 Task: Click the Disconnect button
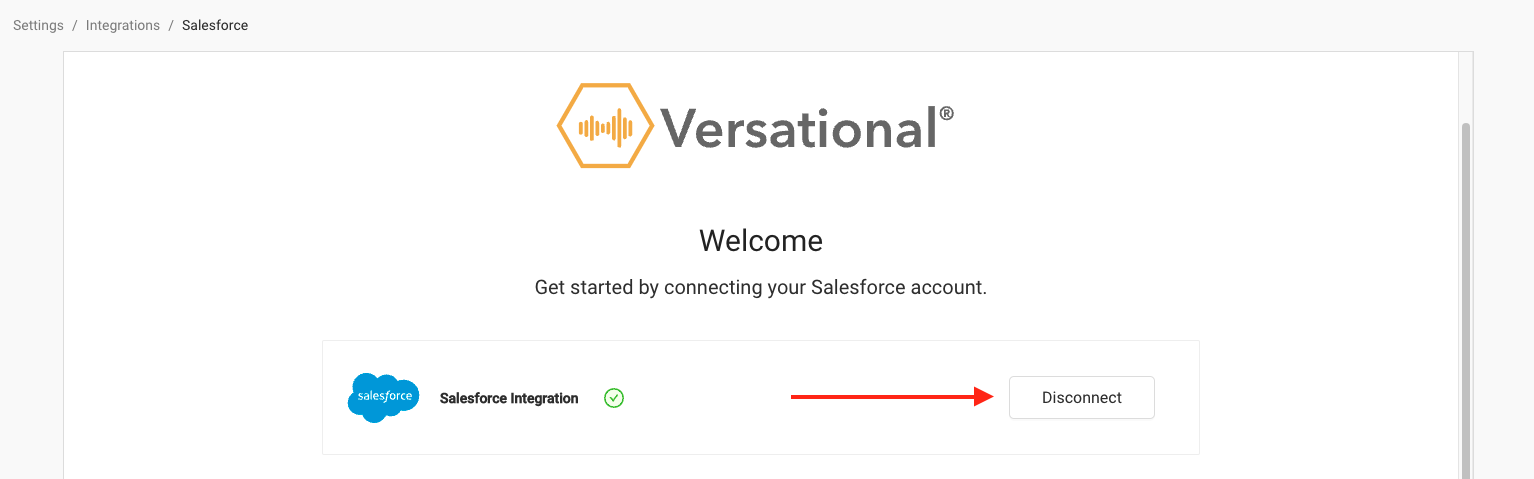coord(1081,397)
